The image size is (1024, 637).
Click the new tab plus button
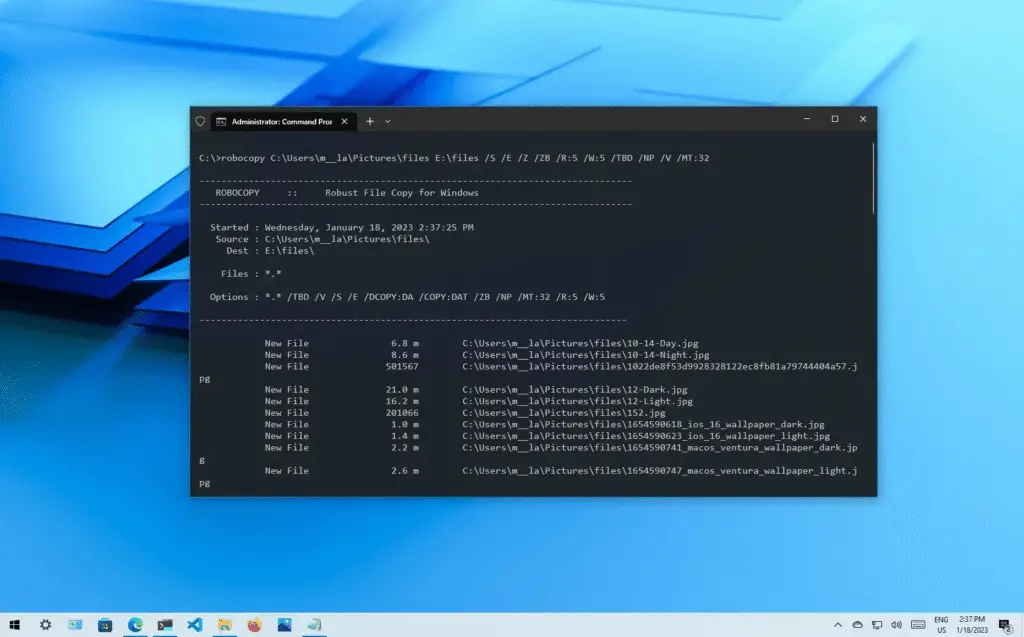[367, 120]
